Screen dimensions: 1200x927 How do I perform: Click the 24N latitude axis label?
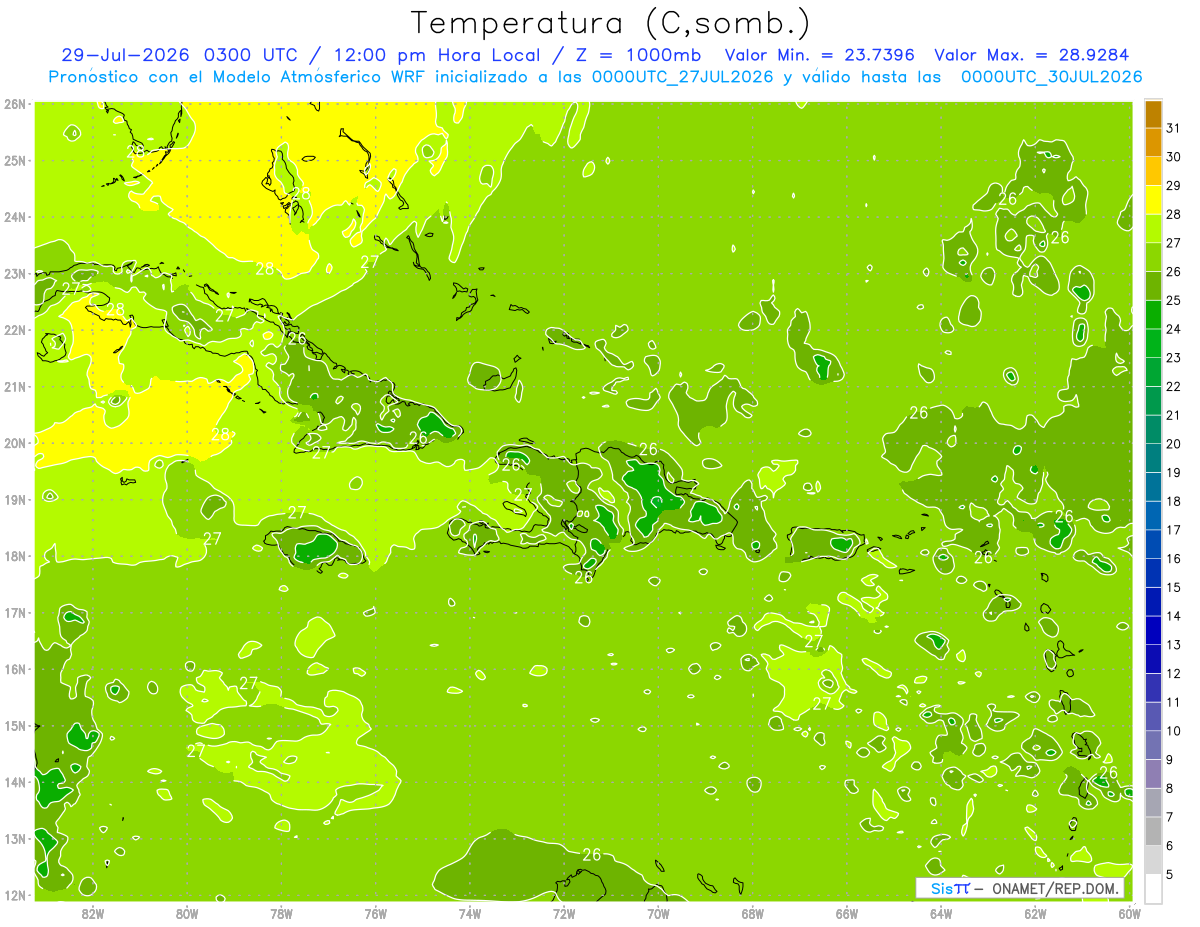pyautogui.click(x=14, y=217)
